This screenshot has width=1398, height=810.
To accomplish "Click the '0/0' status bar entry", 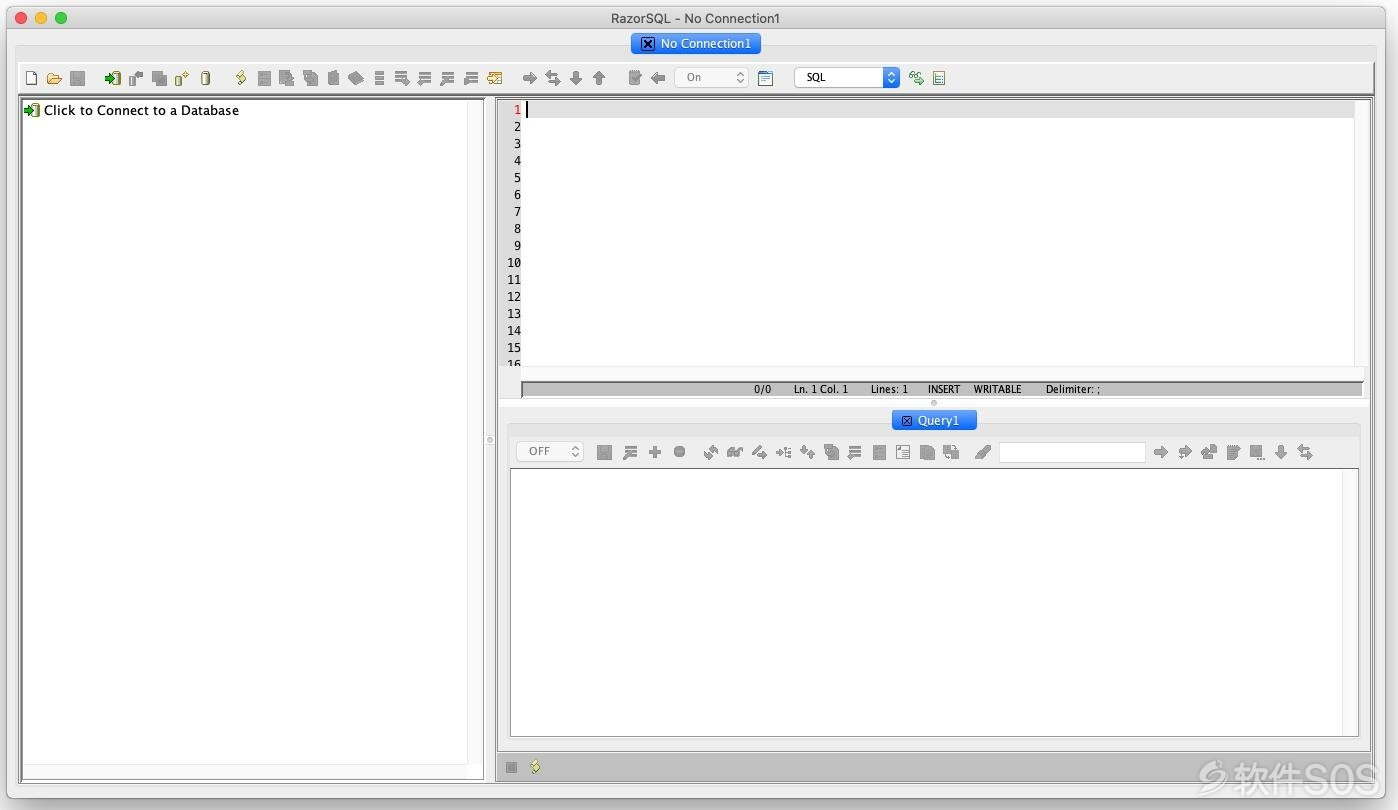I will (763, 389).
